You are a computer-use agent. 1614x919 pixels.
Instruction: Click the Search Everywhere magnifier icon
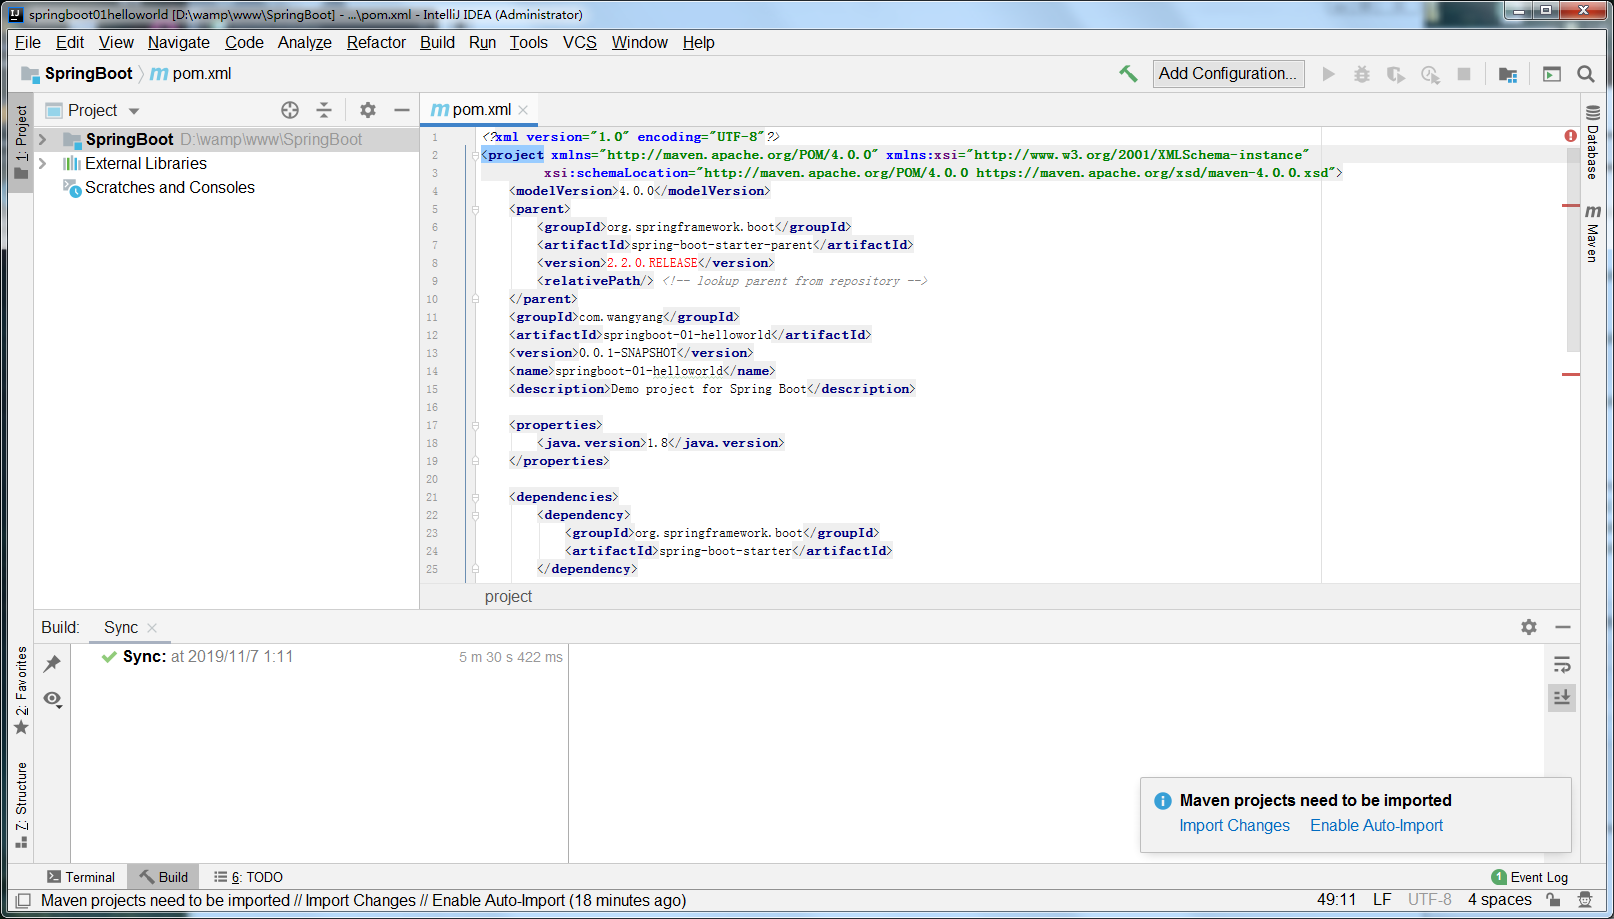coord(1585,74)
